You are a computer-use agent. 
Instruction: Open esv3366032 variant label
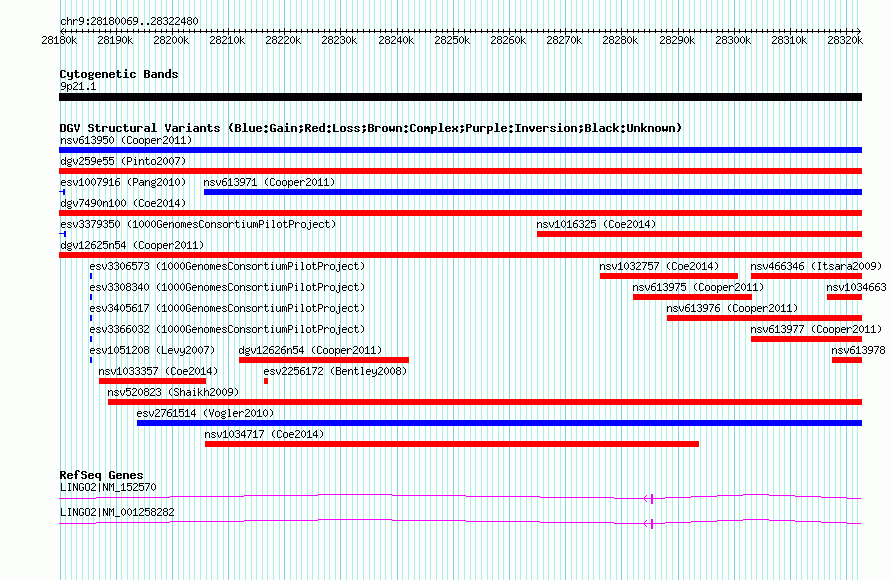click(x=227, y=329)
